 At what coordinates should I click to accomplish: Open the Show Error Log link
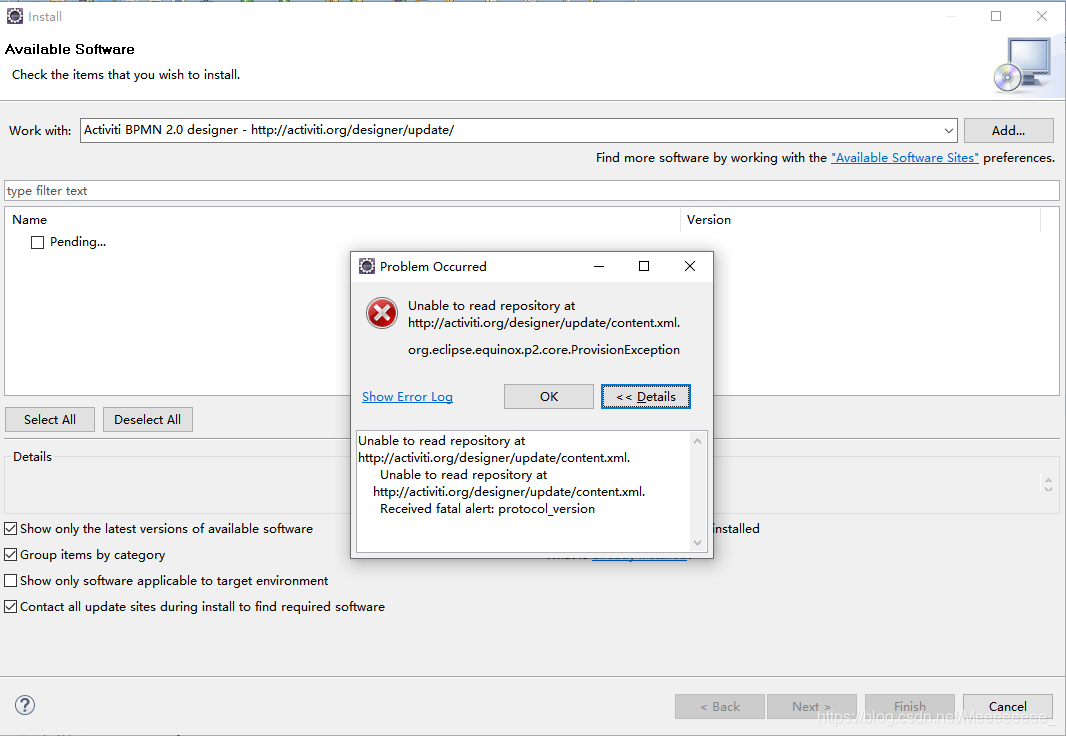pyautogui.click(x=407, y=397)
